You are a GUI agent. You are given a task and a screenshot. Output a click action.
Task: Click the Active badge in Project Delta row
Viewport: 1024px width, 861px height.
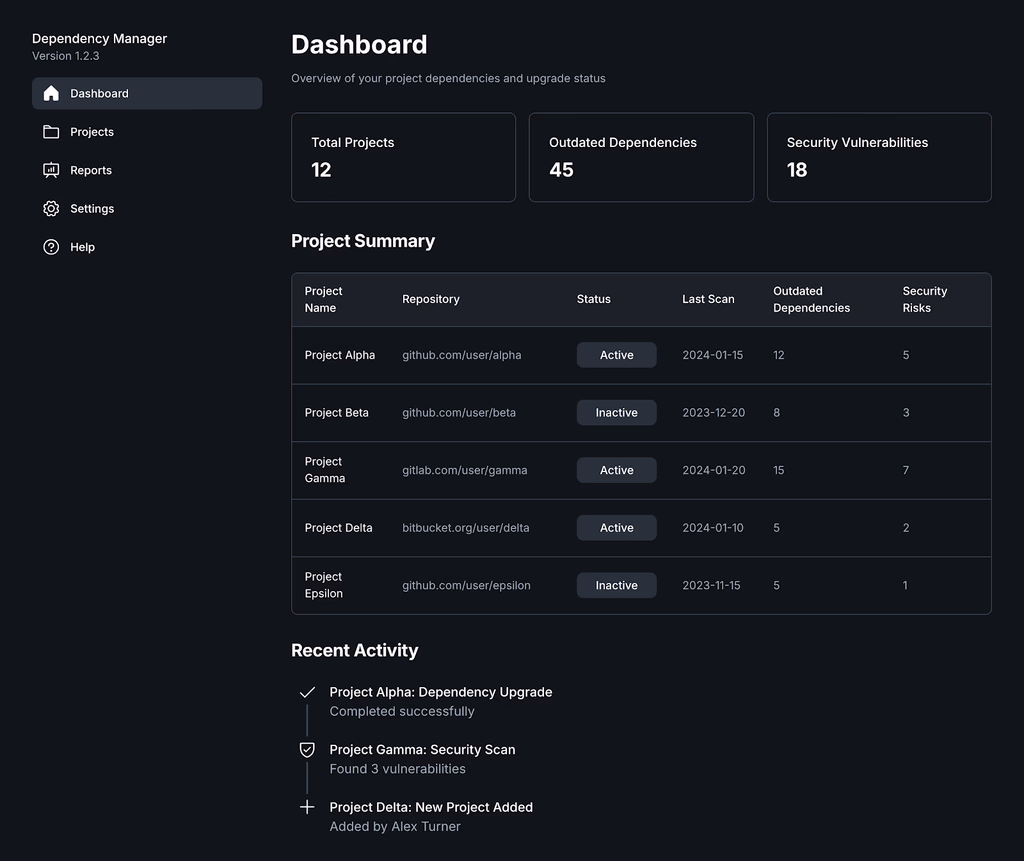click(x=616, y=528)
